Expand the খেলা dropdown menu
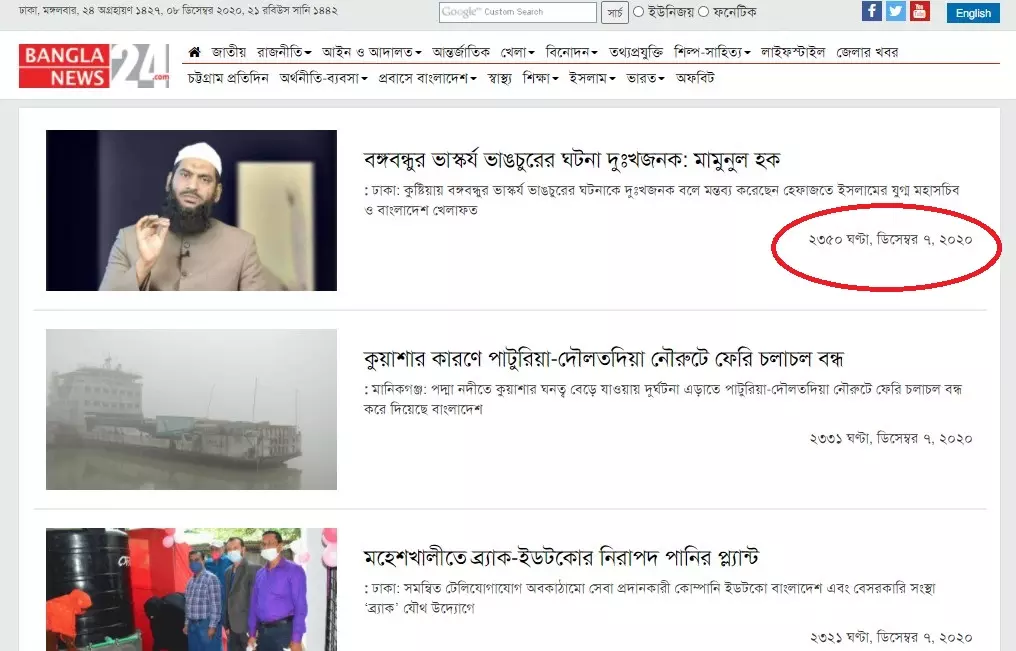1016x651 pixels. tap(517, 52)
